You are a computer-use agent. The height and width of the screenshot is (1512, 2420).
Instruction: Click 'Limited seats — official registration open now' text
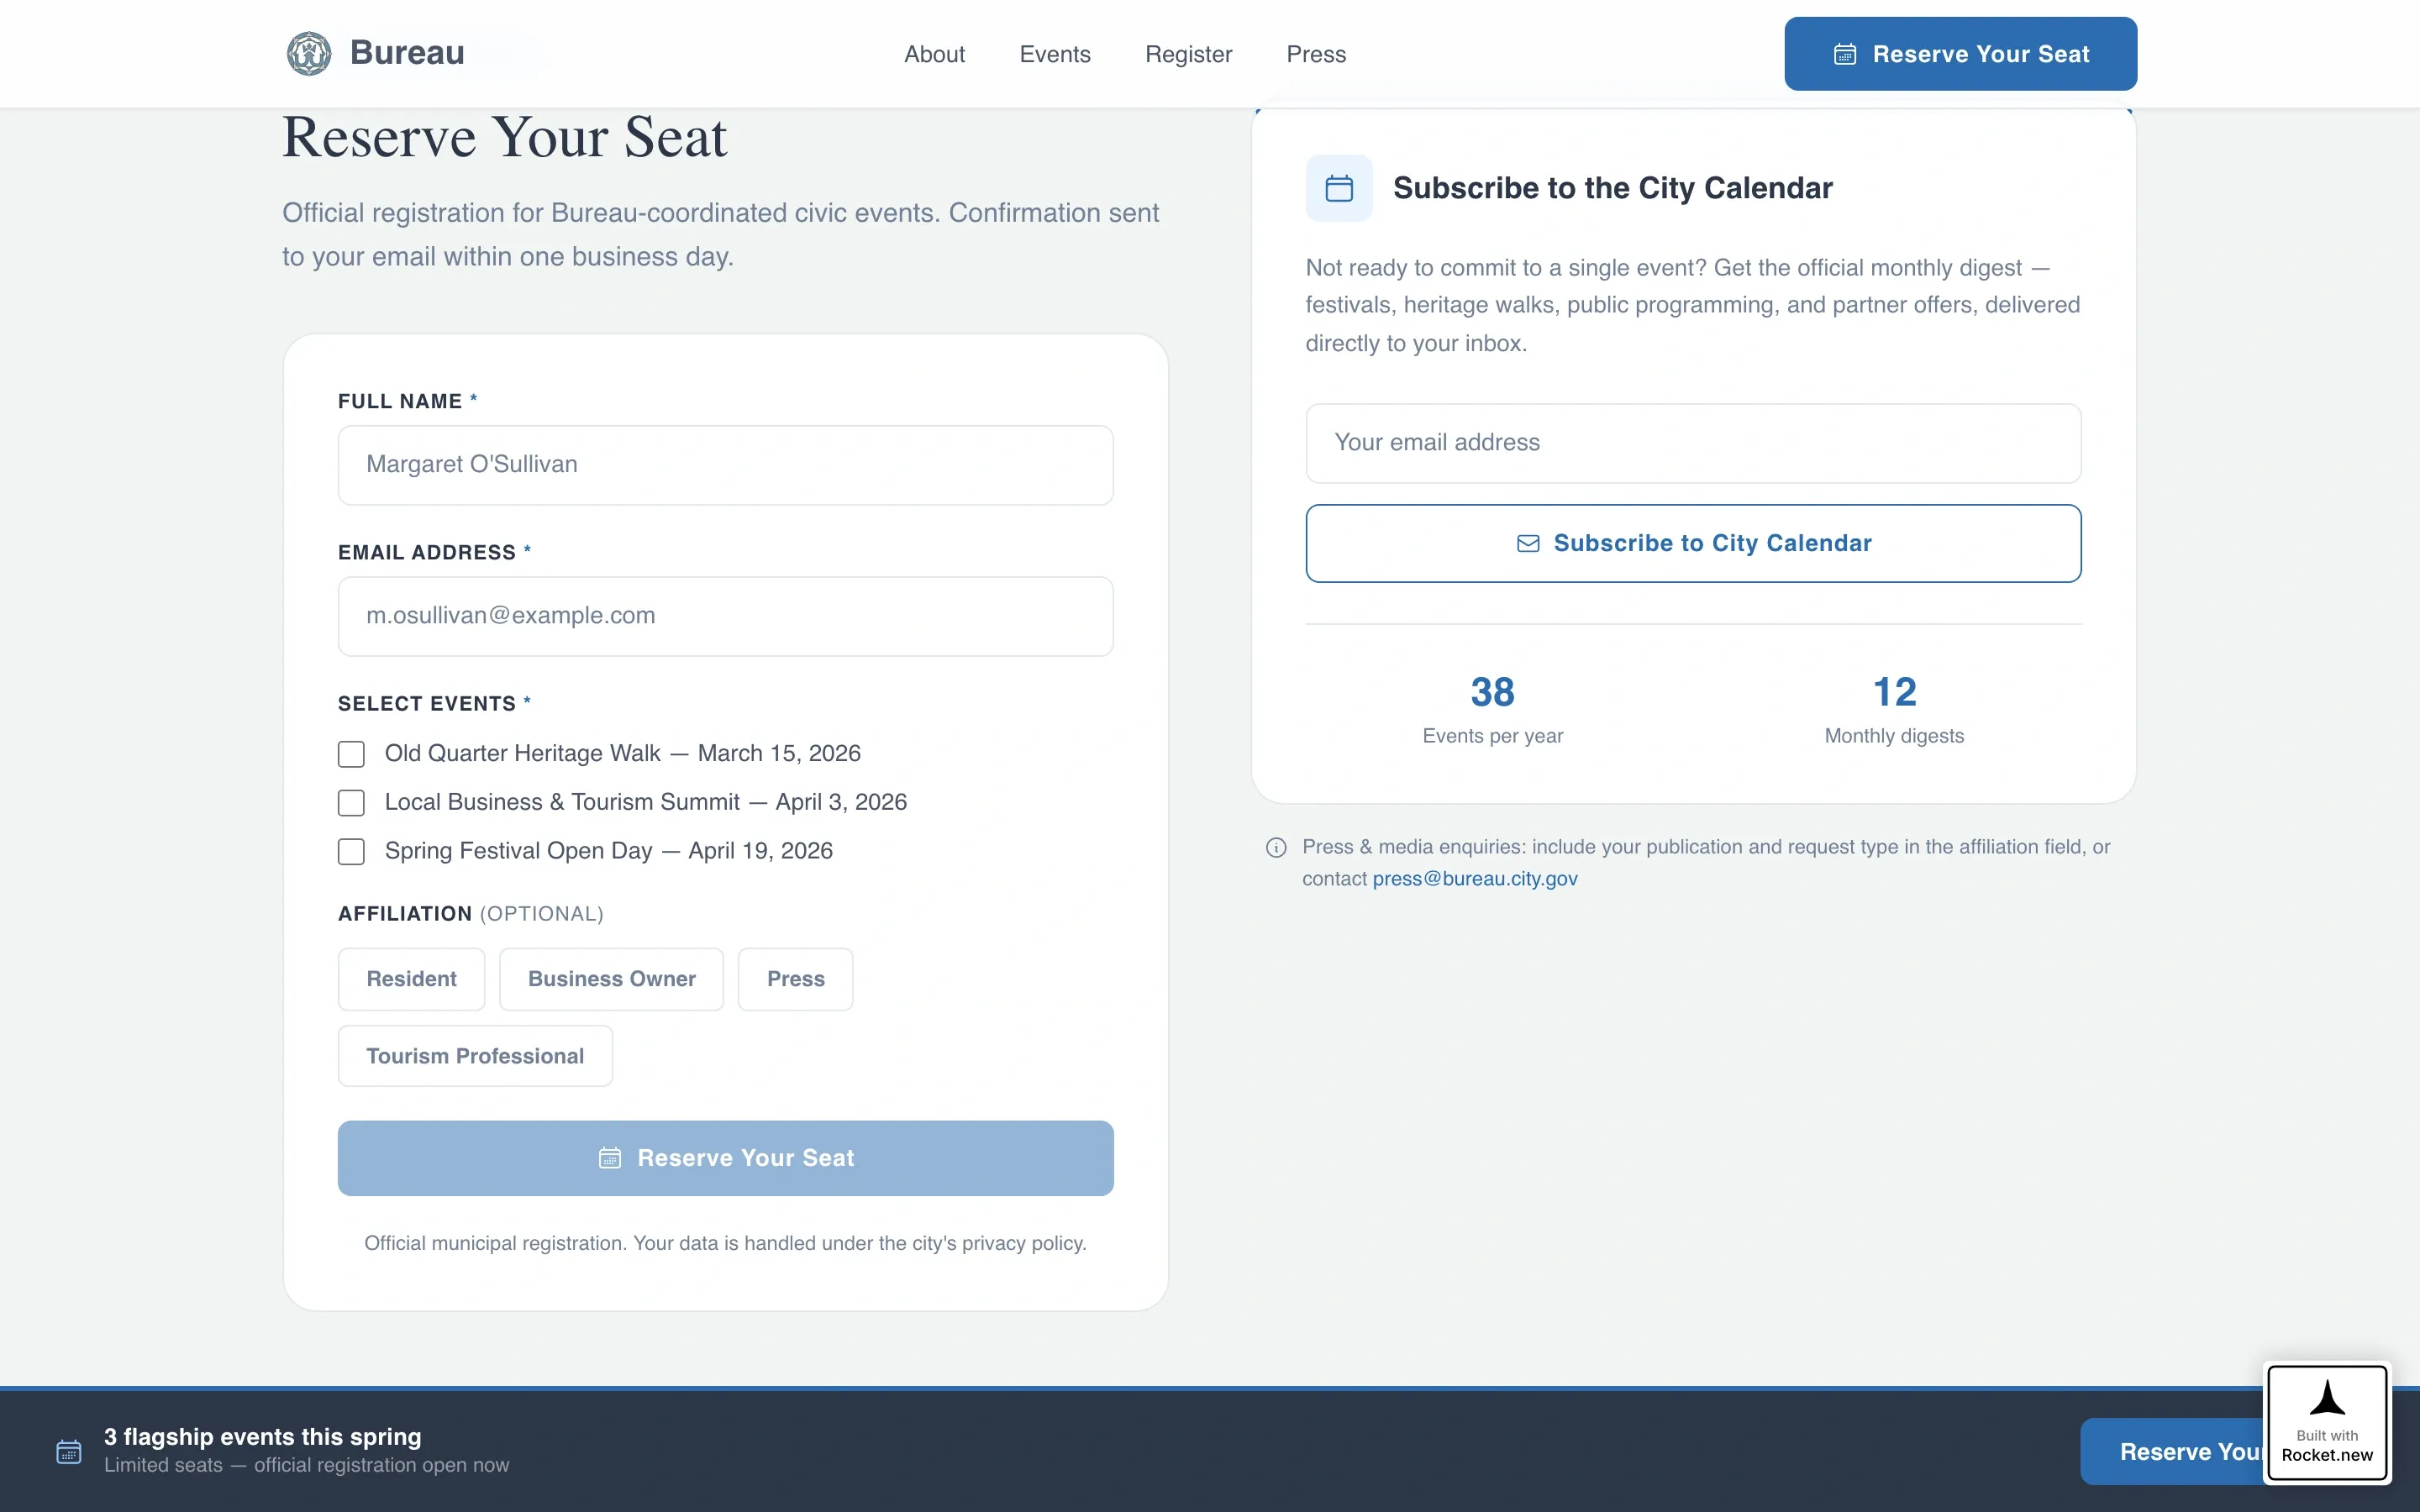(x=306, y=1465)
